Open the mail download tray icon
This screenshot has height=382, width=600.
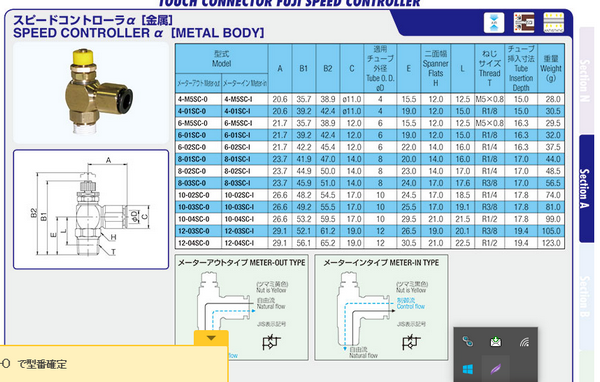point(496,341)
